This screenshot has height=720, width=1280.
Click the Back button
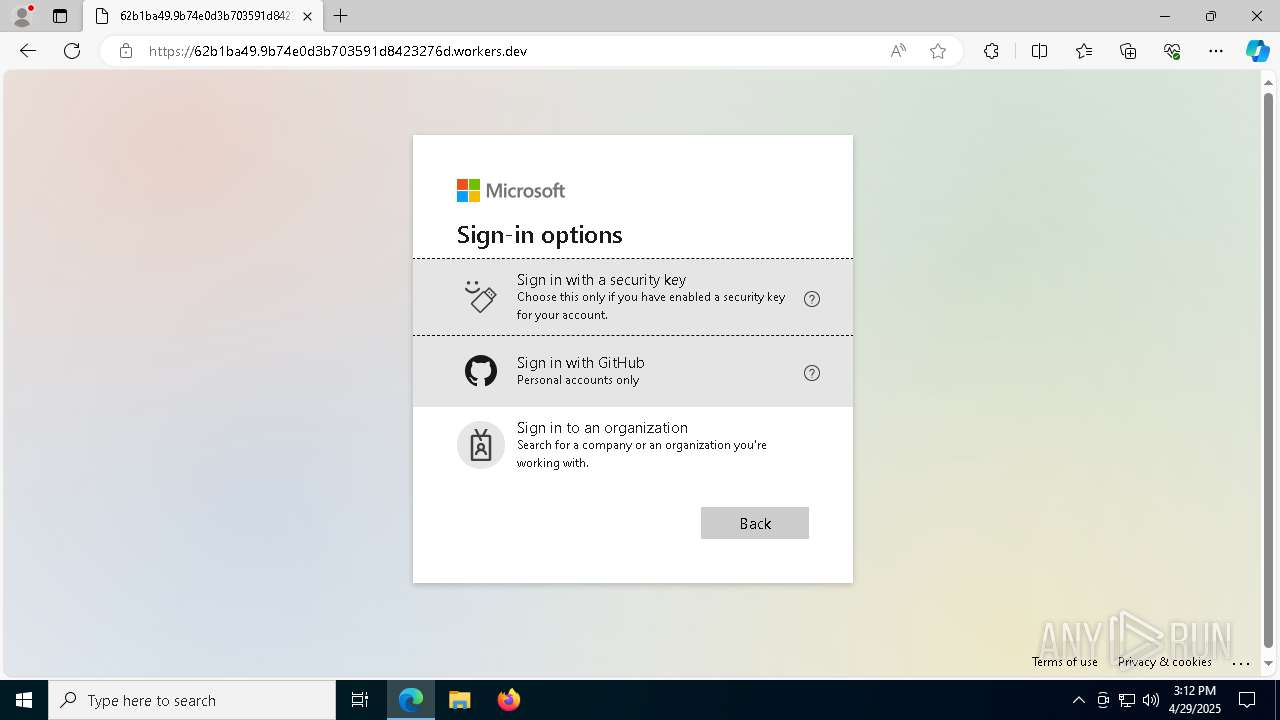click(x=755, y=523)
